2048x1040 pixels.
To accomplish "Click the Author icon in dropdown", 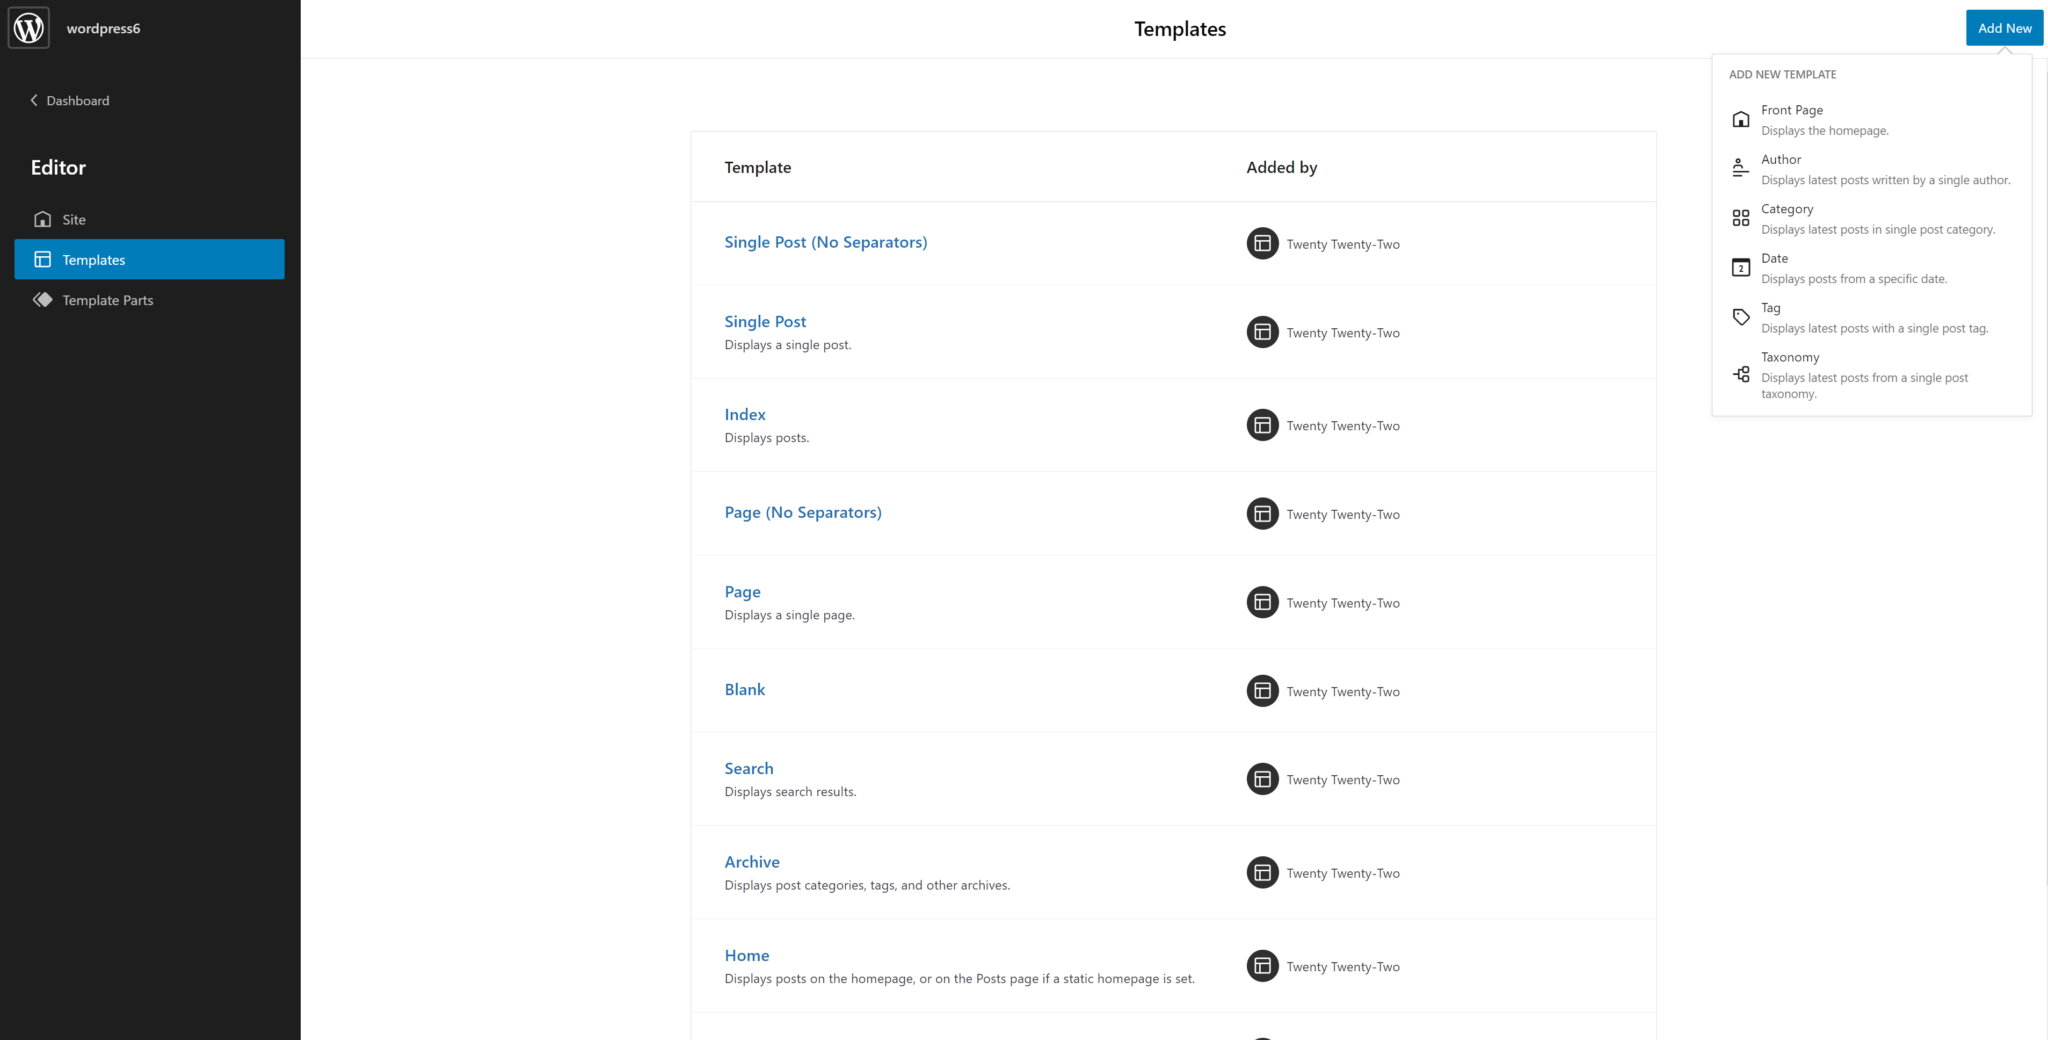I will [1741, 168].
